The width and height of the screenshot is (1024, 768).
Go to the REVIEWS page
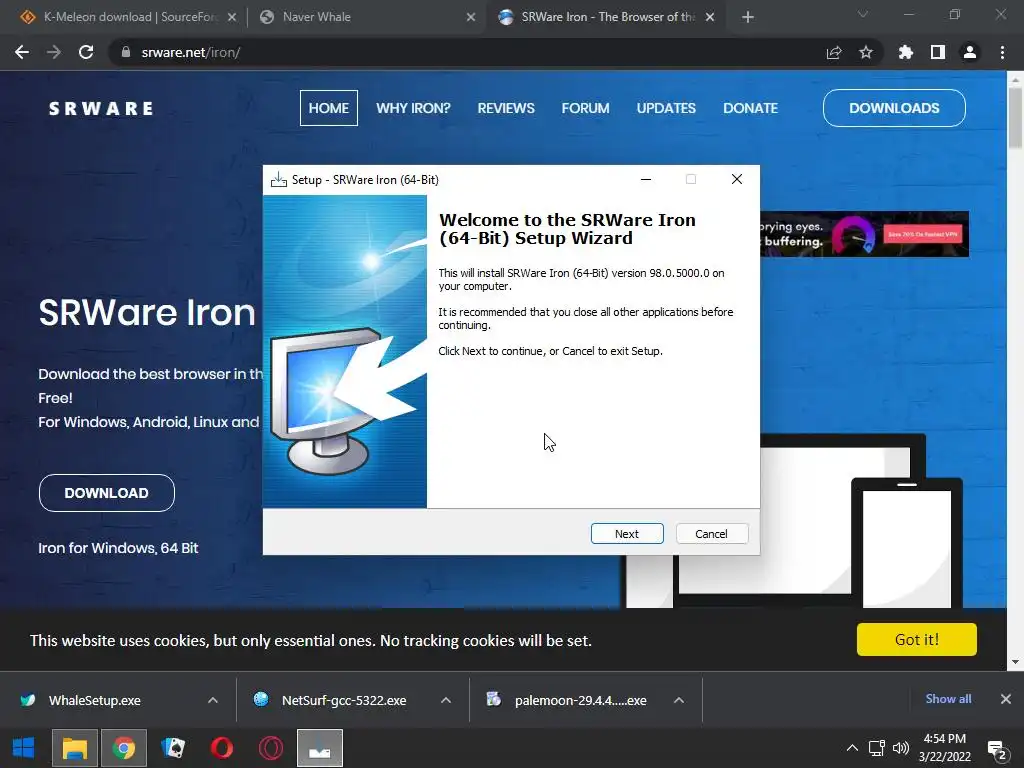(x=506, y=108)
